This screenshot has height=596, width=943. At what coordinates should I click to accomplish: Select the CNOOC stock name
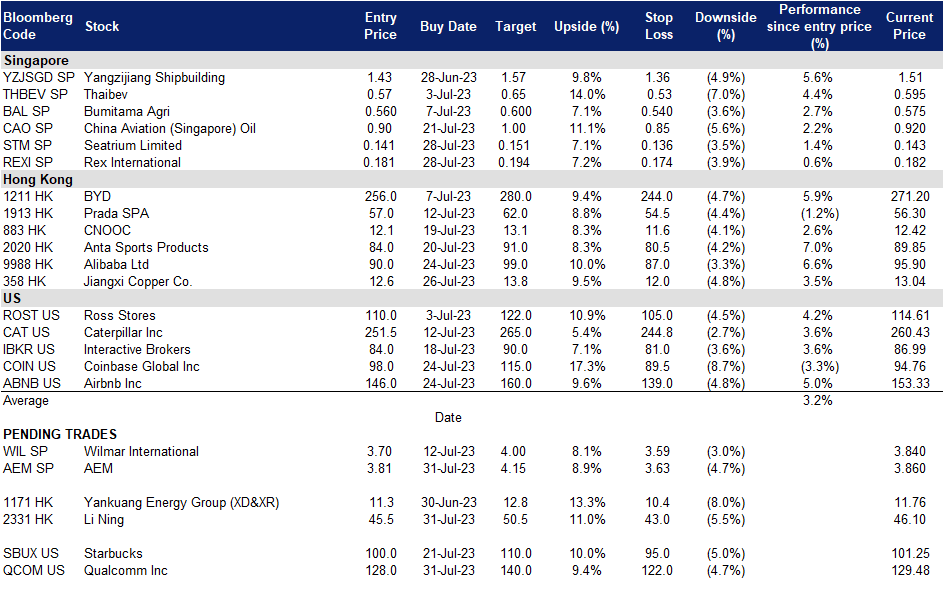coord(108,230)
